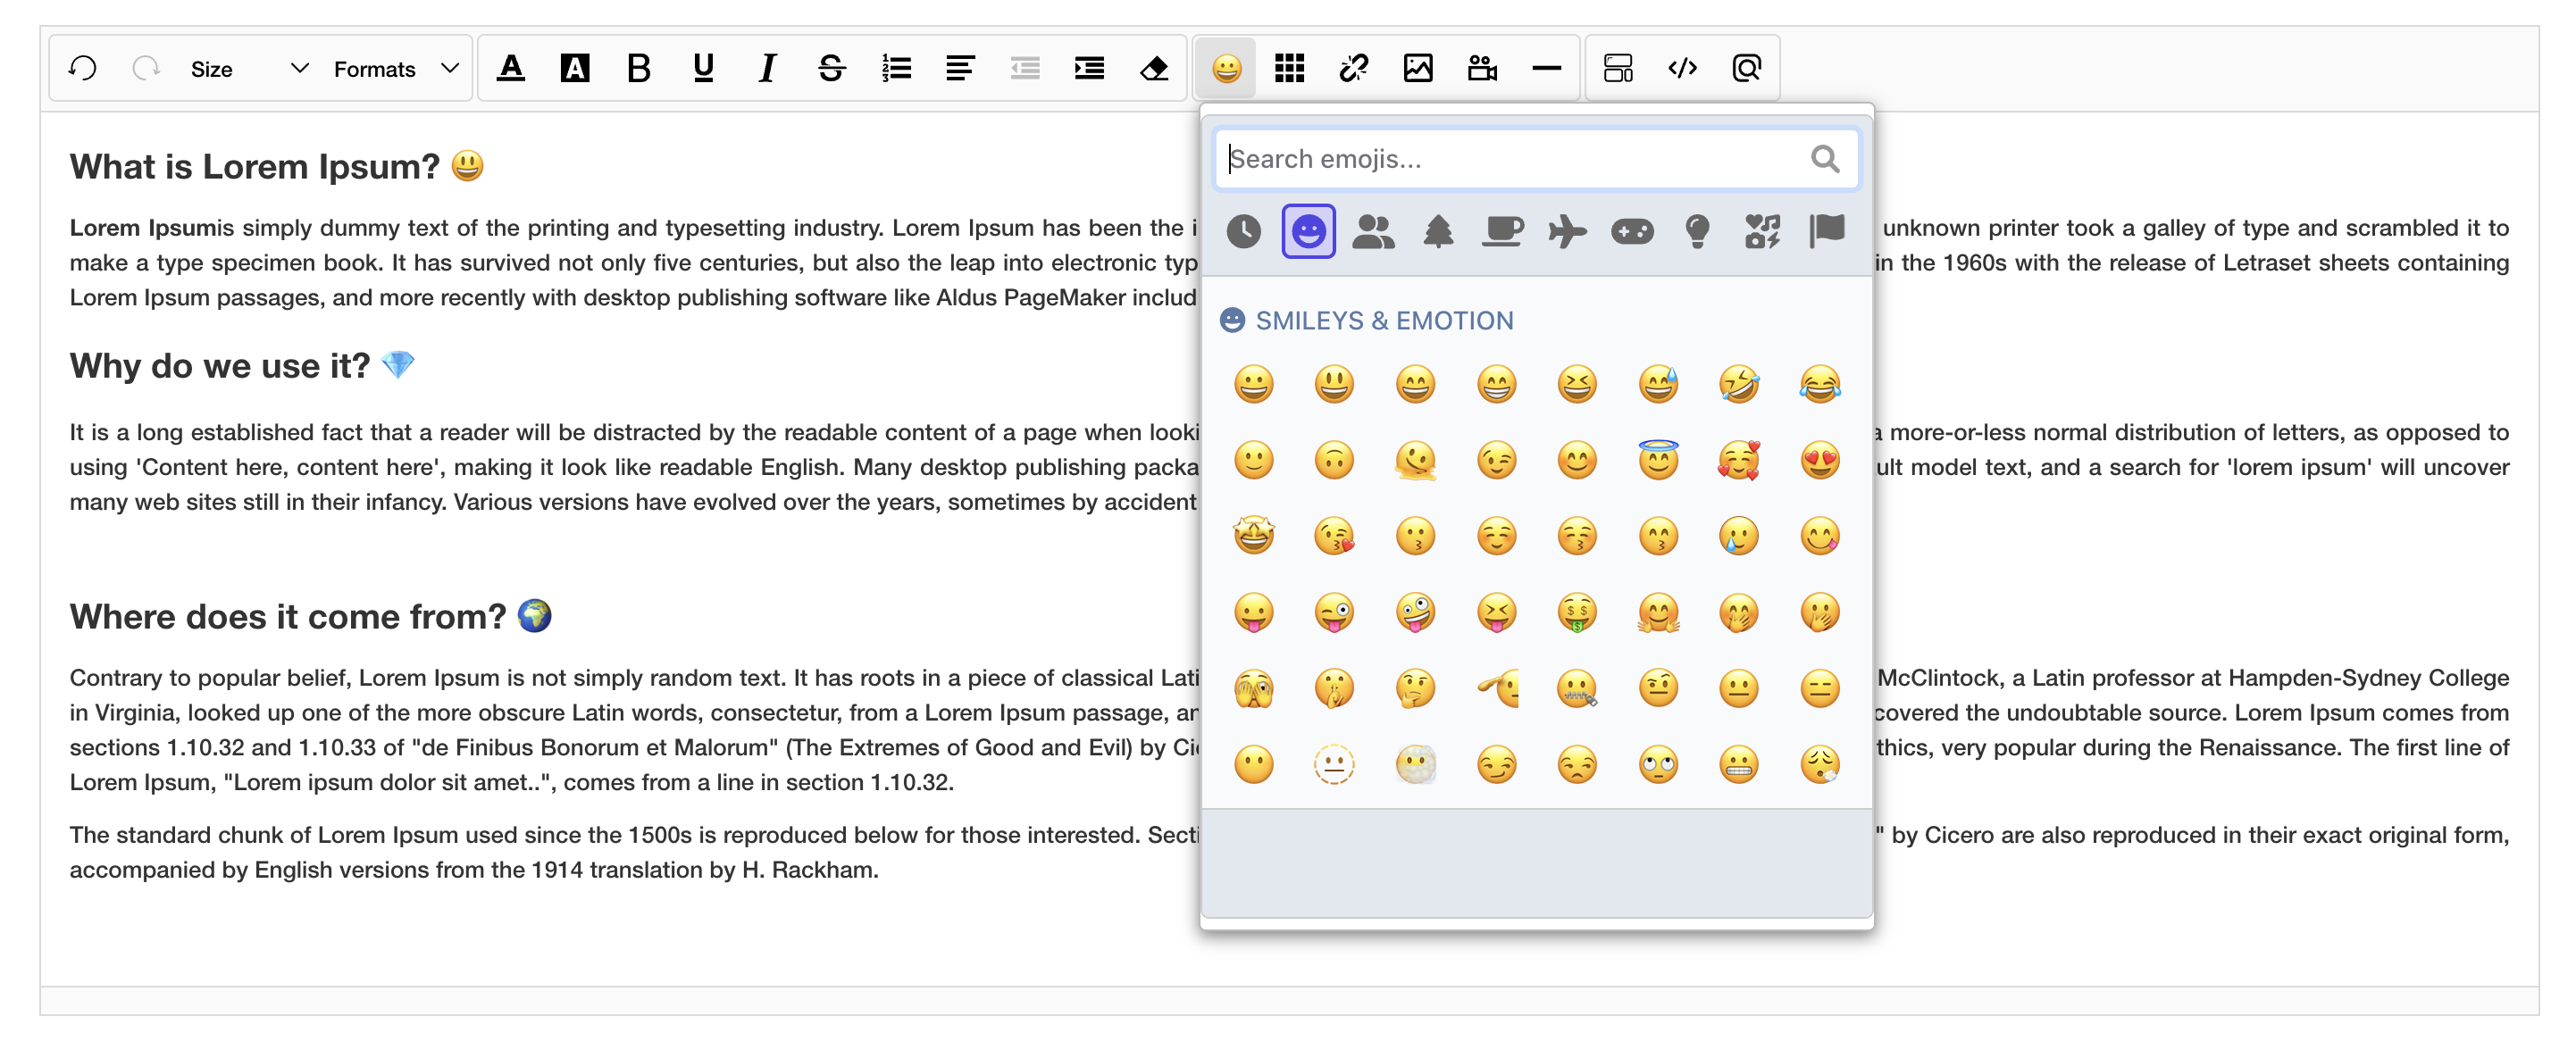Click the horizontal line icon
The height and width of the screenshot is (1050, 2576).
point(1546,68)
